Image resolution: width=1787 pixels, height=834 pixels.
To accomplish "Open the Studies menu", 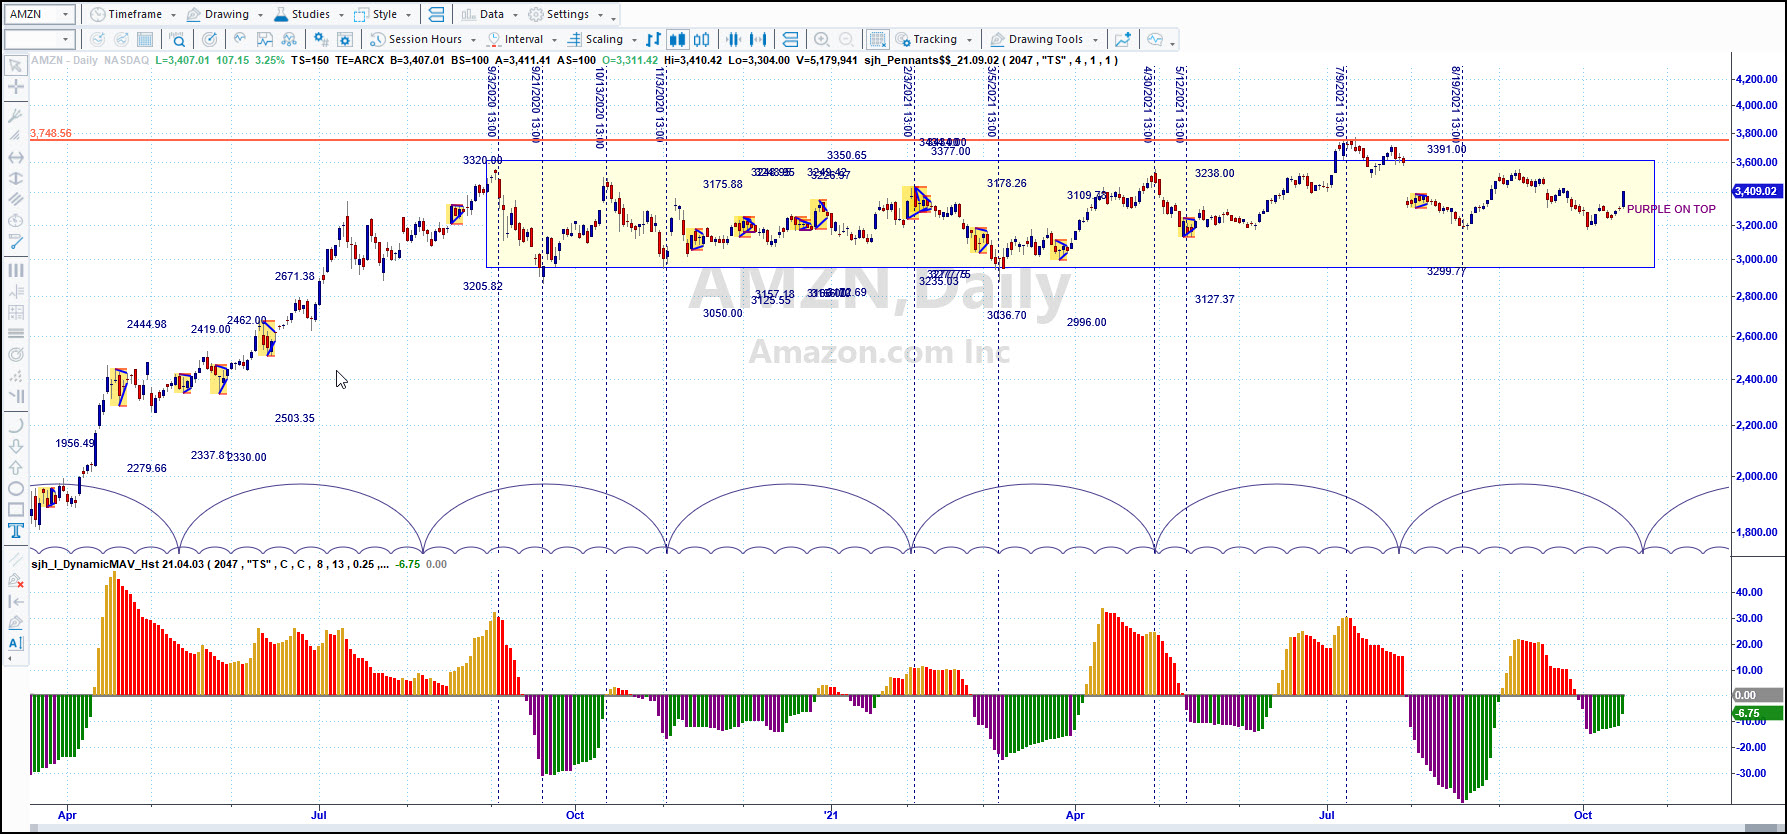I will pos(308,14).
